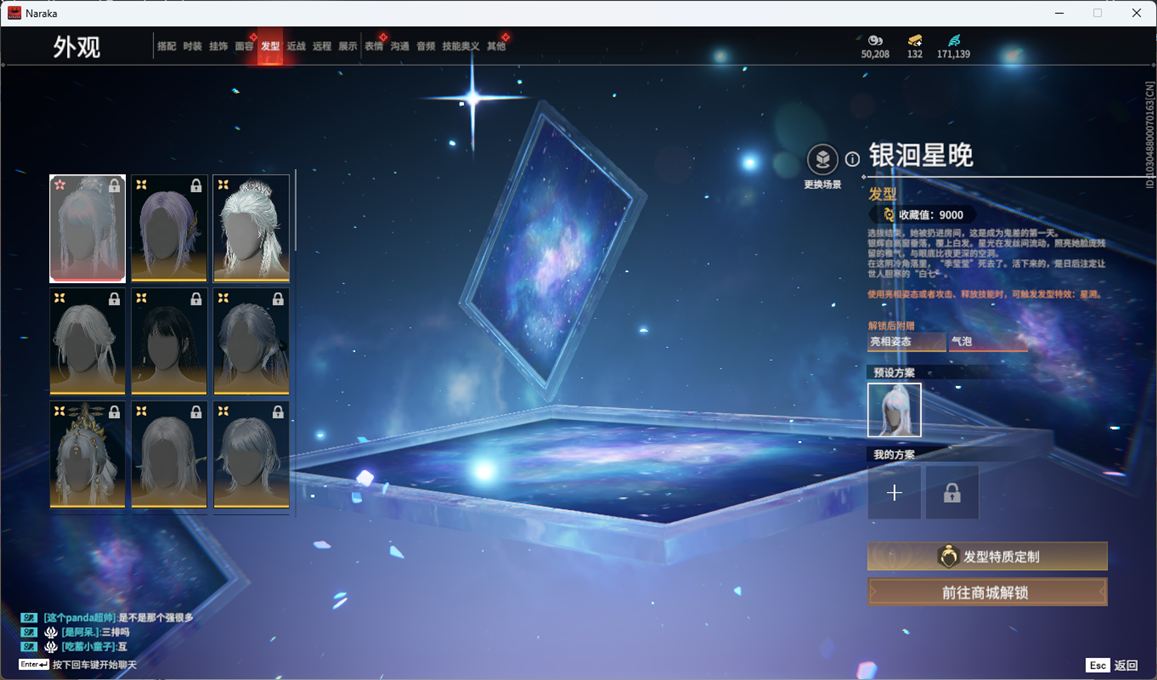Click the lock icon on purple hair card

(x=196, y=186)
